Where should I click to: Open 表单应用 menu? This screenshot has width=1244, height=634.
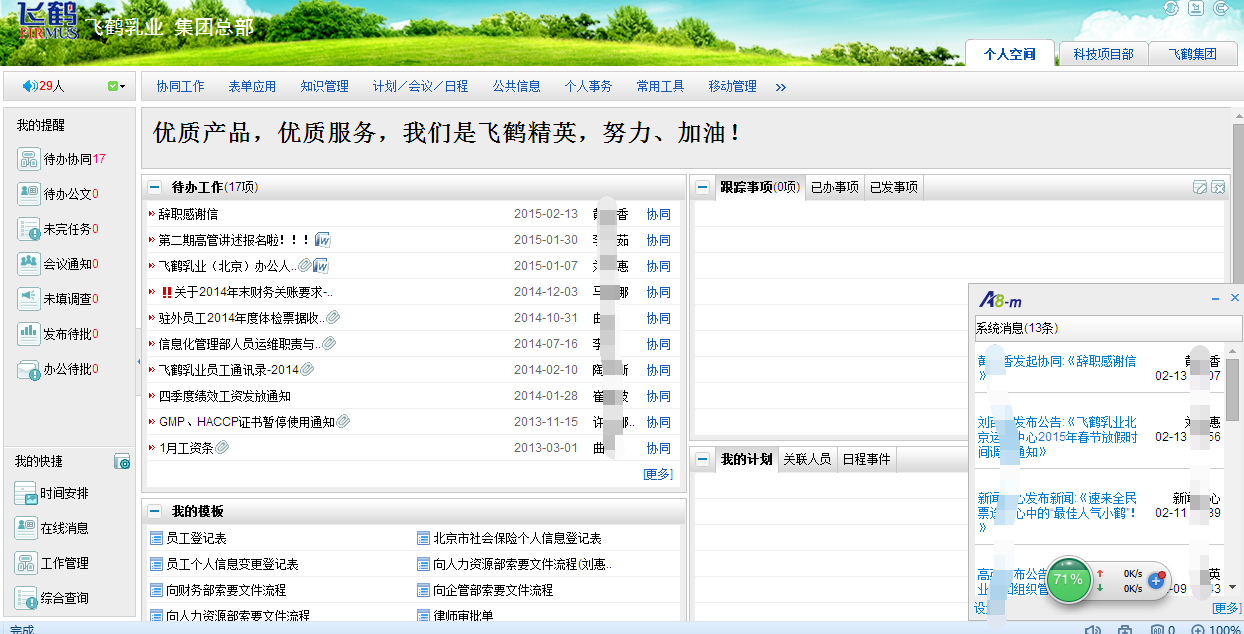(252, 87)
